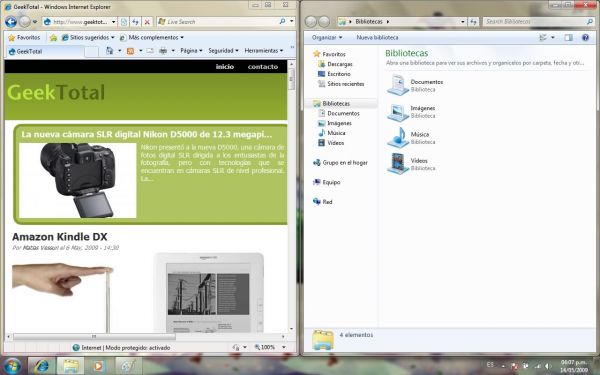Click Nueva biblioteca button

pos(377,38)
